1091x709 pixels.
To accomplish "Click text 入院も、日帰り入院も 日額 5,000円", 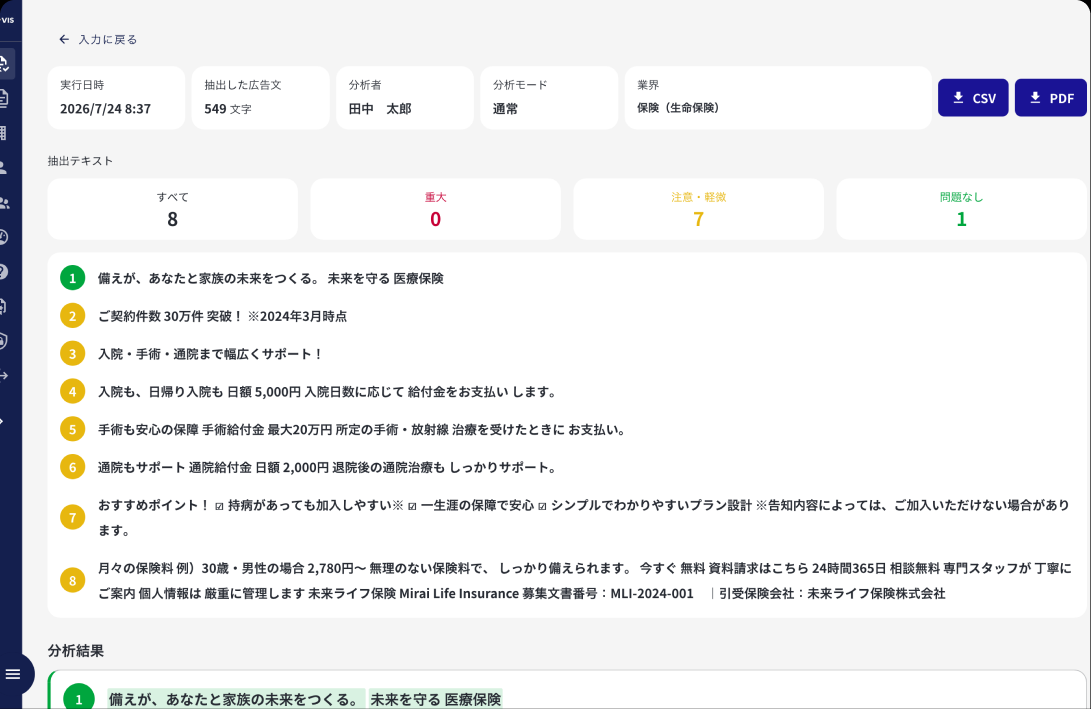I will click(199, 392).
